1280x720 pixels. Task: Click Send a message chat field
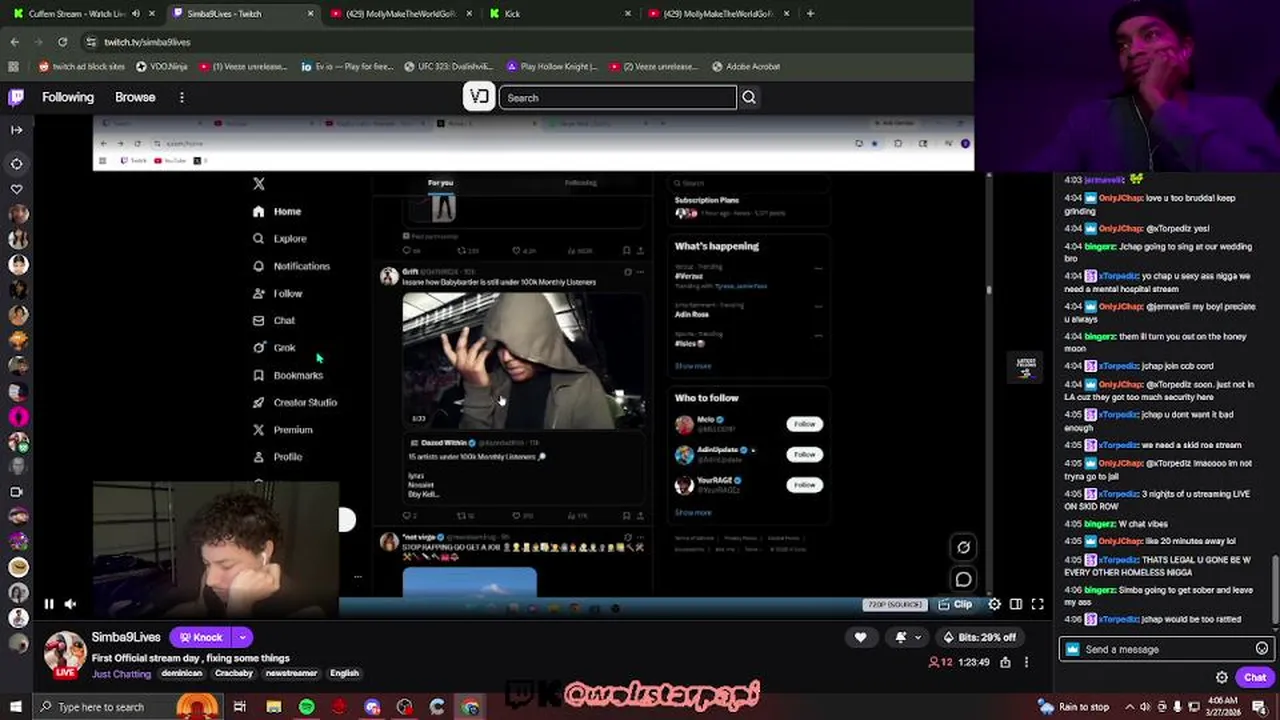[1166, 649]
